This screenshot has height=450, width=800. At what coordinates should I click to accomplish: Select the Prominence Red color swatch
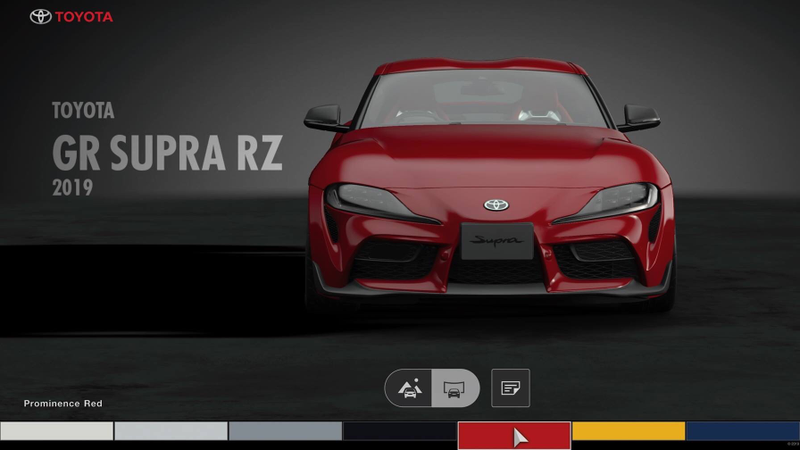[514, 435]
